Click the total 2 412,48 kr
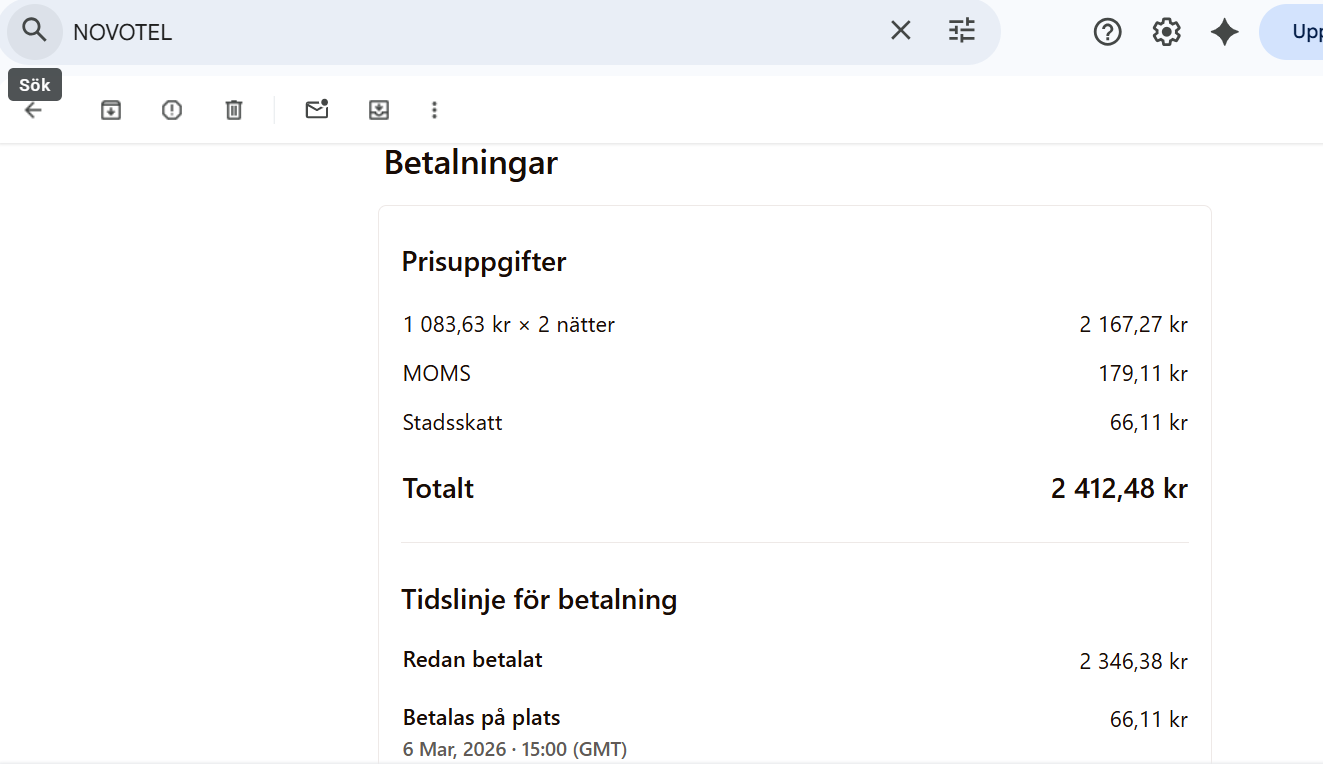Image resolution: width=1323 pixels, height=777 pixels. coord(1120,489)
